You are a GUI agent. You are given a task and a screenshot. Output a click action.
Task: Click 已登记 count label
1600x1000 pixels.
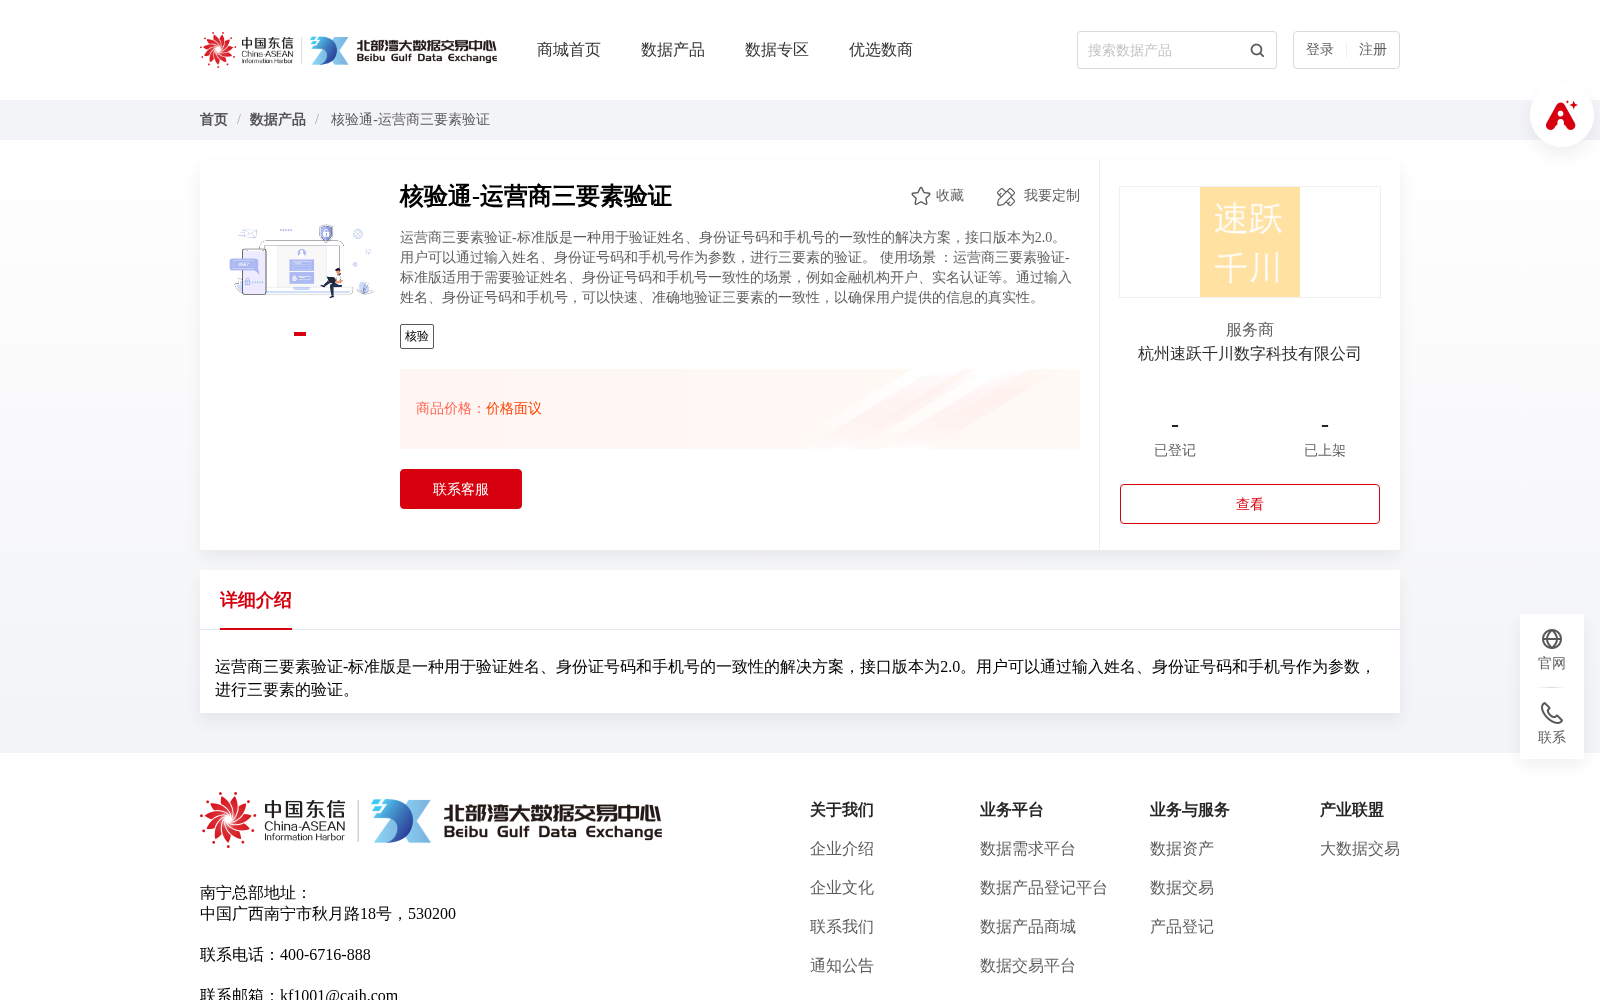click(x=1175, y=451)
